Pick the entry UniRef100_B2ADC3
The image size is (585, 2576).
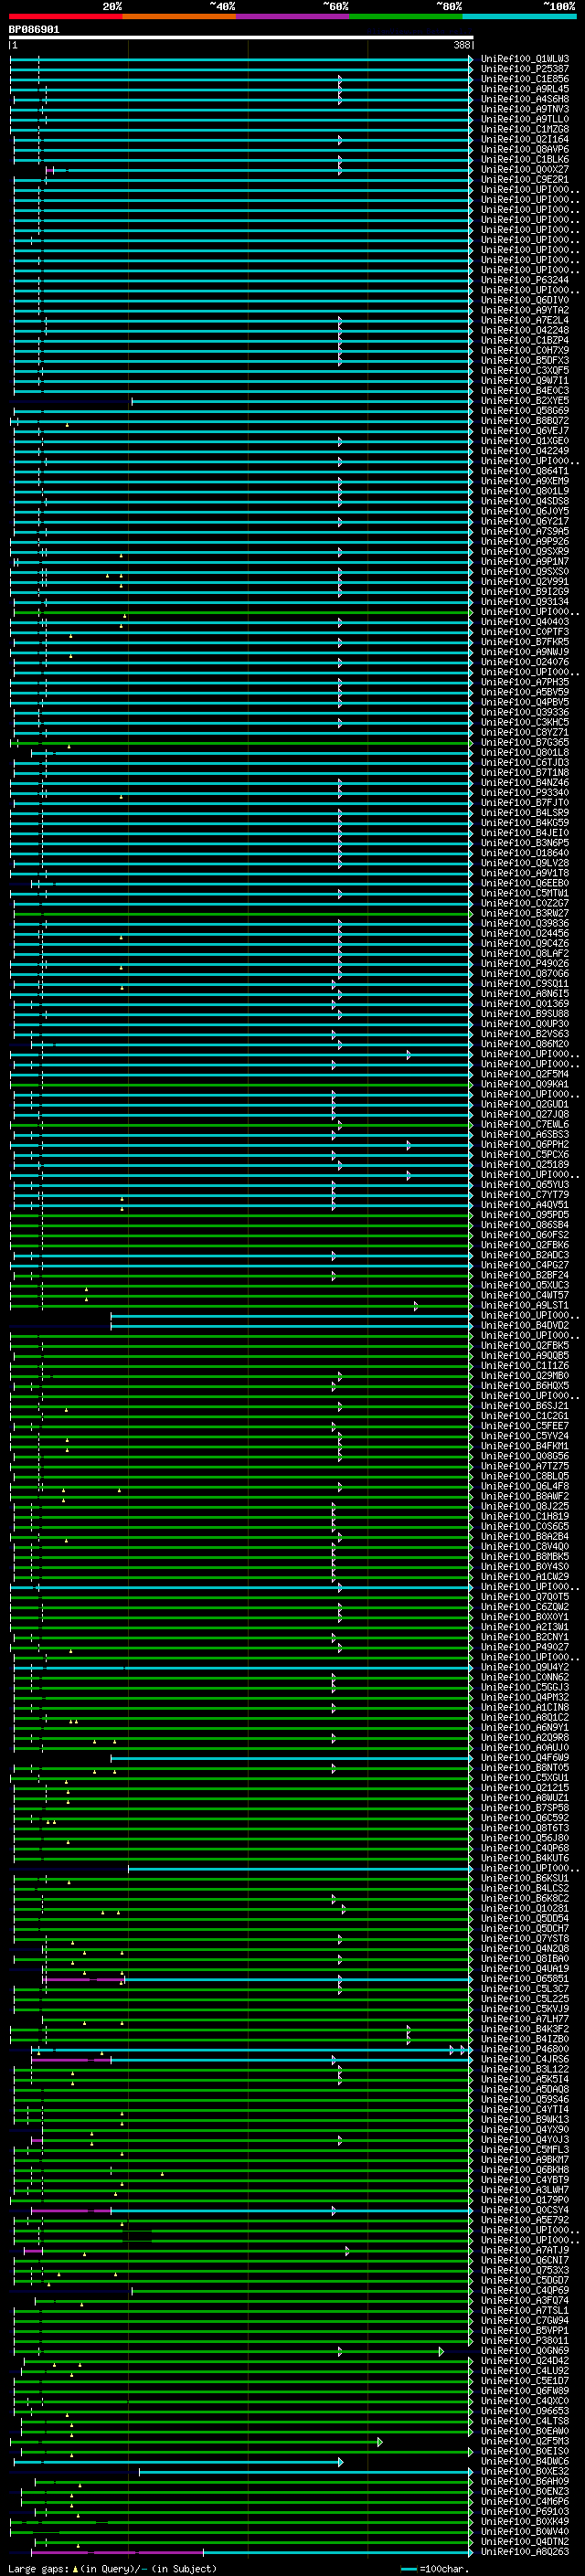click(525, 1255)
